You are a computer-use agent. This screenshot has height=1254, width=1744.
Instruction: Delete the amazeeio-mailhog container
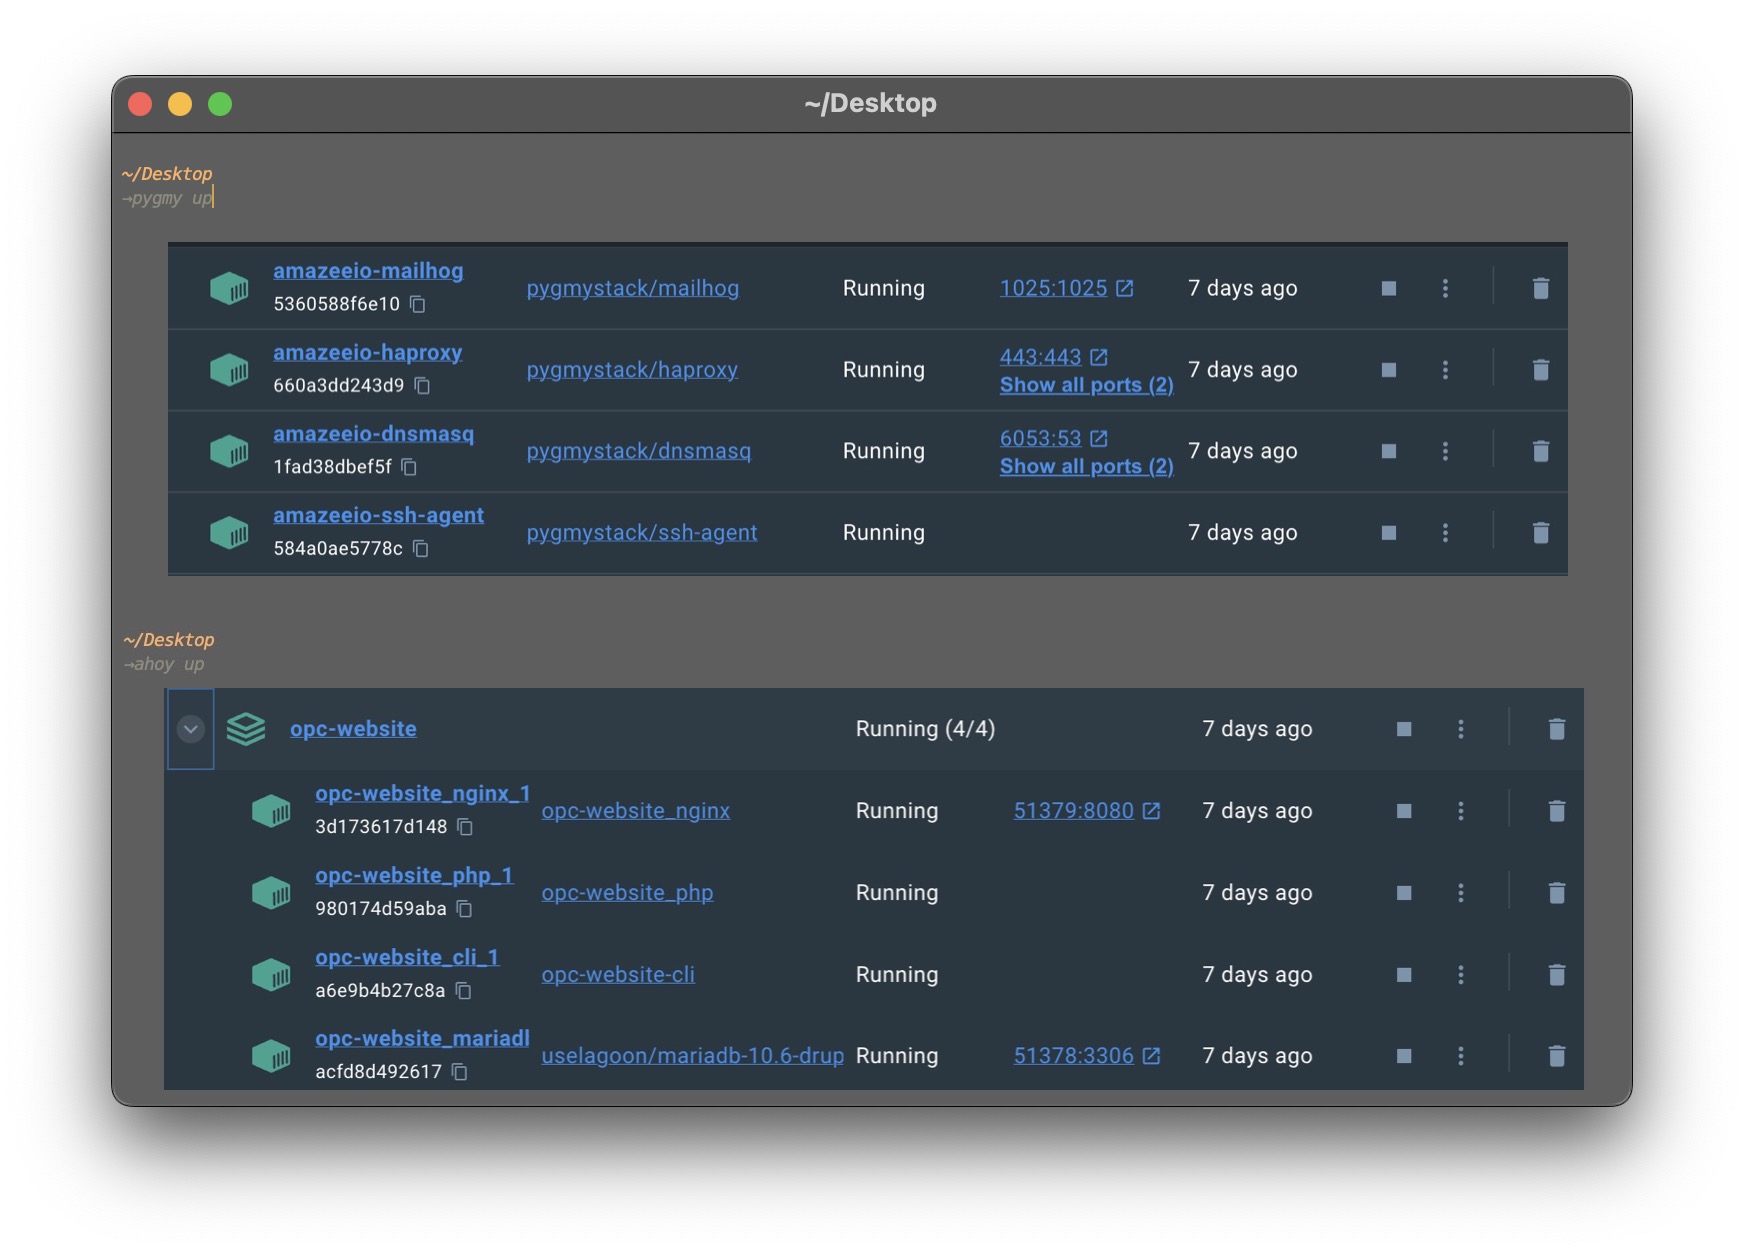pos(1540,288)
